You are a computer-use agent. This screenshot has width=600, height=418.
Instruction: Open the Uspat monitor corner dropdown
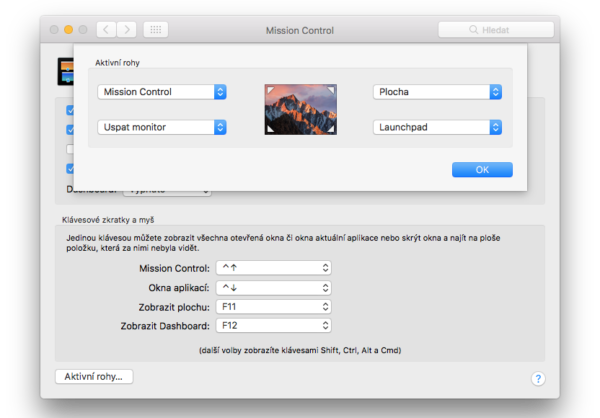point(162,127)
